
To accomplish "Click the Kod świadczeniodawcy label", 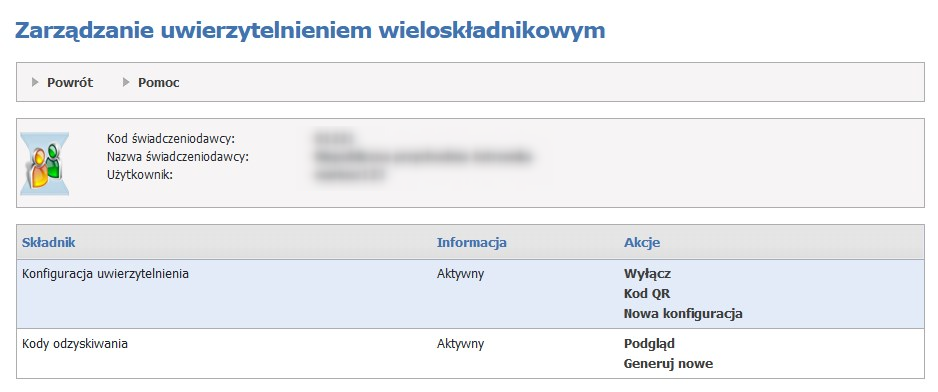I will click(170, 139).
